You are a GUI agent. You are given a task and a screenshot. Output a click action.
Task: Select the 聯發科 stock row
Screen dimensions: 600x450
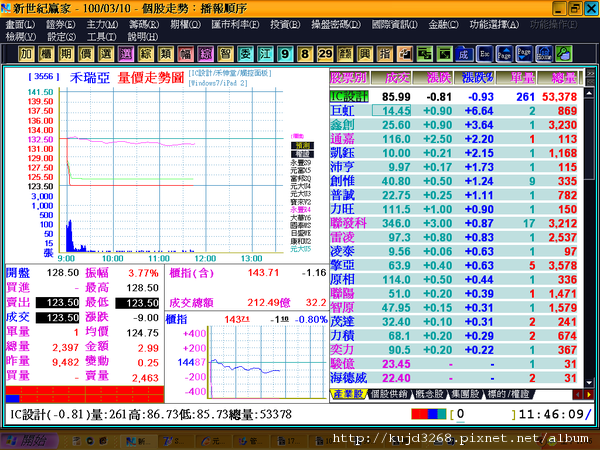[x=456, y=223]
